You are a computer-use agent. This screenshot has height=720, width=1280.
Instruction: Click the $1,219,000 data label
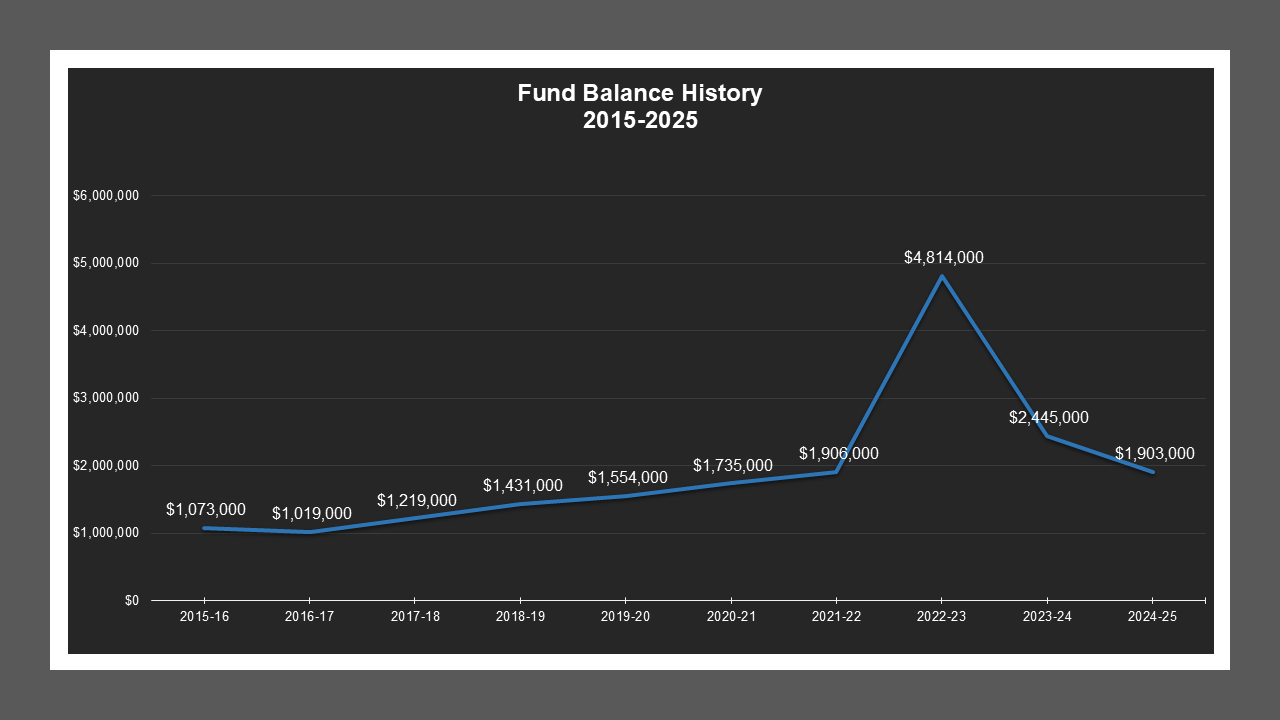[416, 501]
